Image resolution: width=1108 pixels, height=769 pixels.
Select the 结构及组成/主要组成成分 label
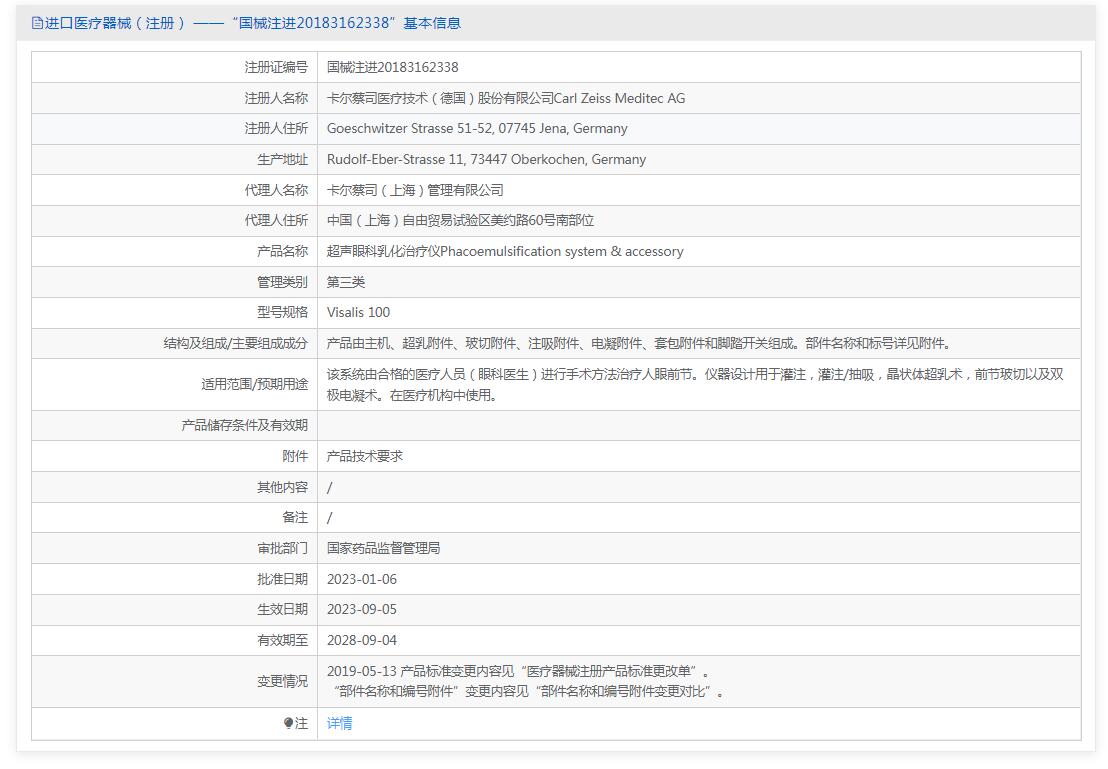[235, 344]
